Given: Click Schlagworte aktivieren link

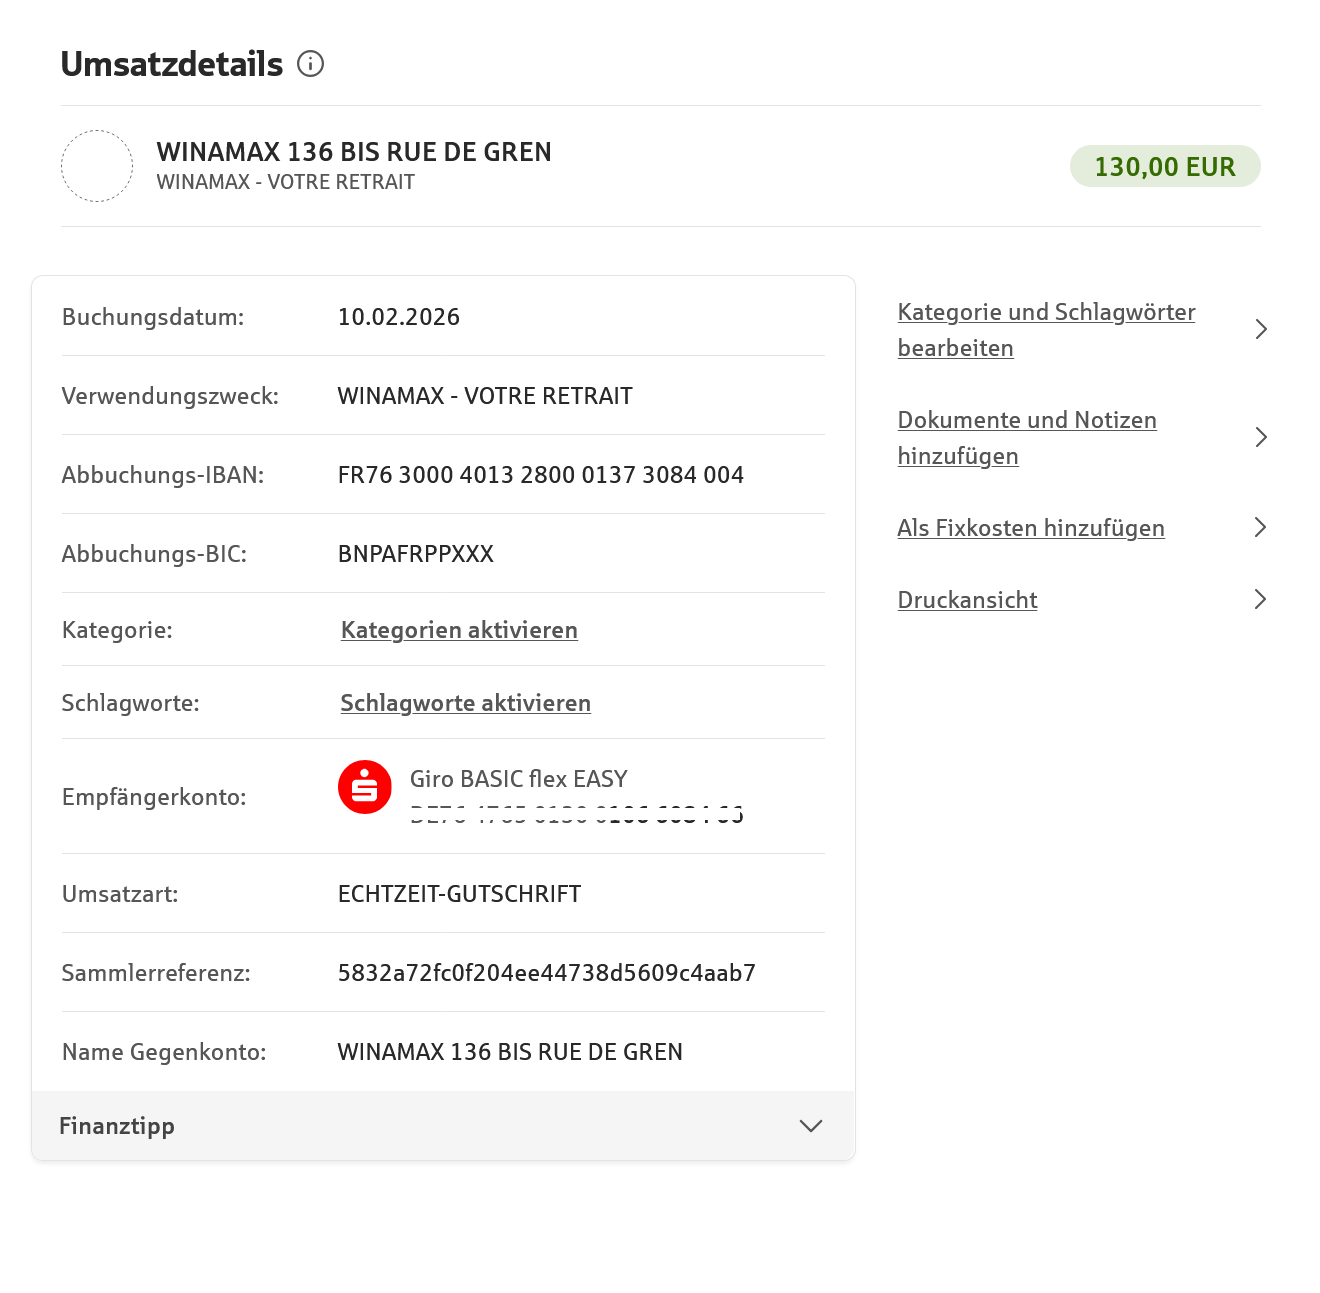Looking at the screenshot, I should point(465,703).
